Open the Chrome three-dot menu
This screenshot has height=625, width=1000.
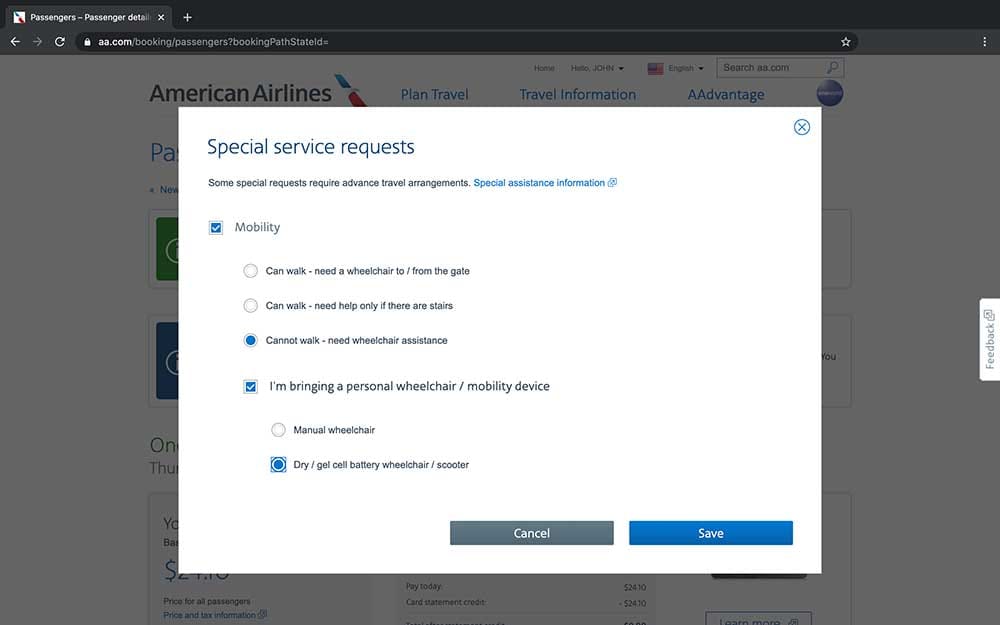[x=984, y=41]
